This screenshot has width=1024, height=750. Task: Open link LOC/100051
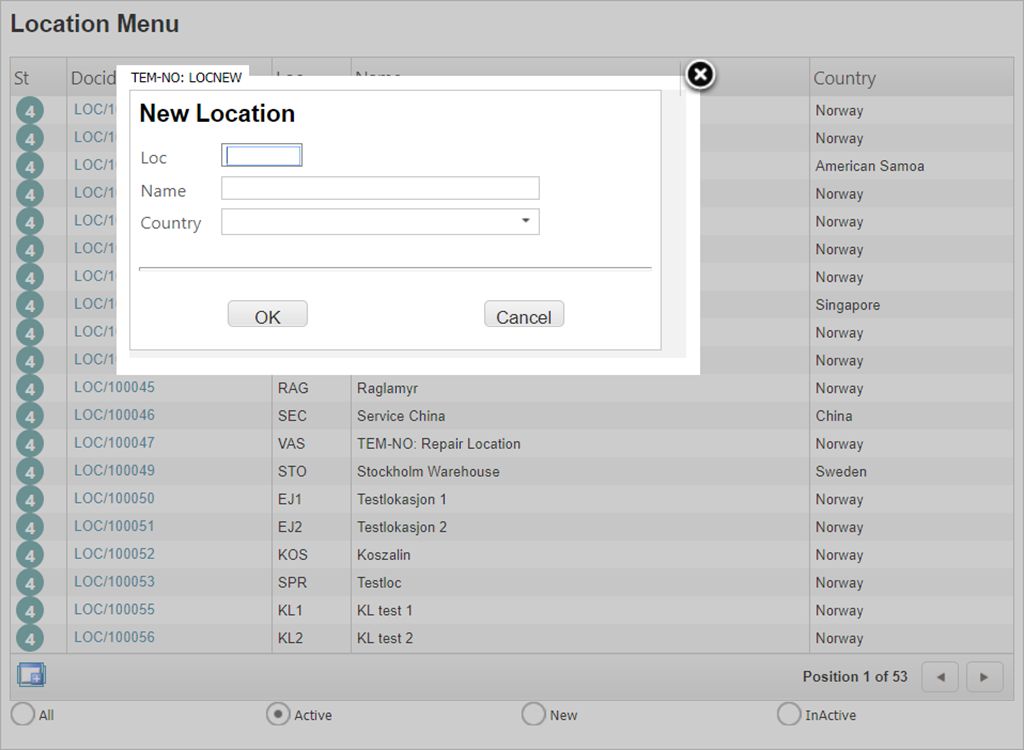click(x=114, y=526)
